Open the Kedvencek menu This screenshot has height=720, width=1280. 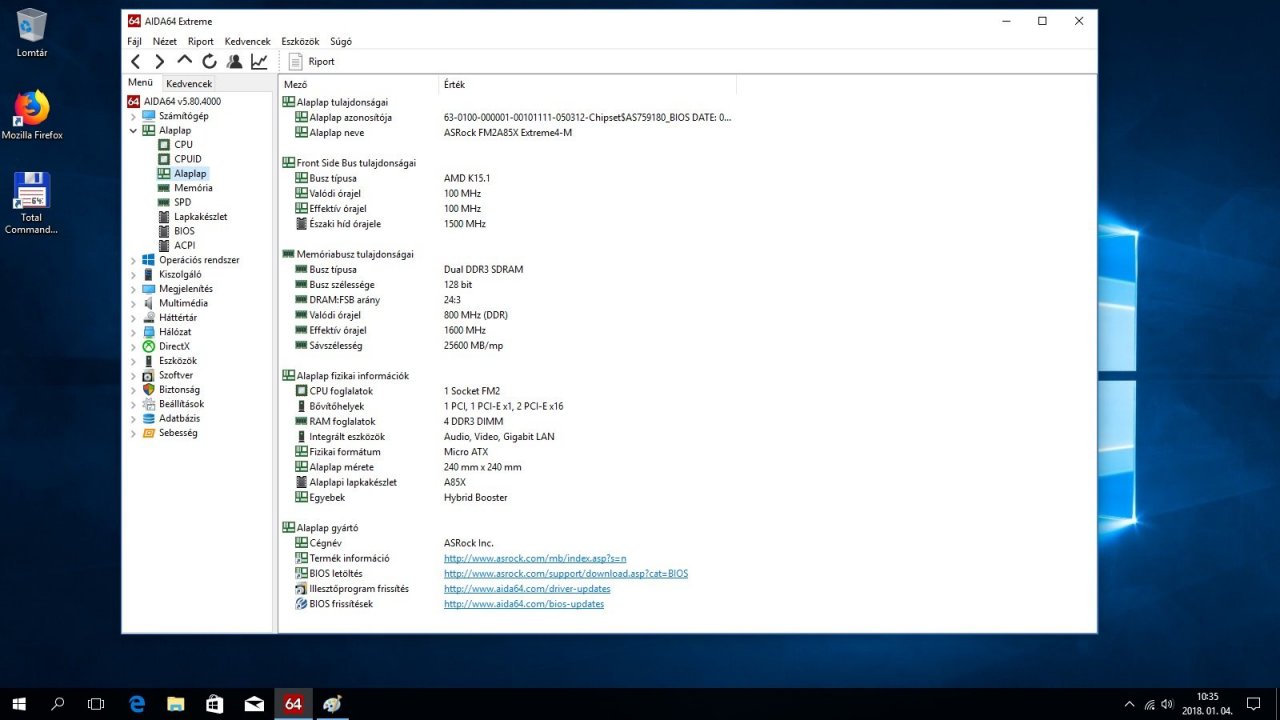click(248, 42)
